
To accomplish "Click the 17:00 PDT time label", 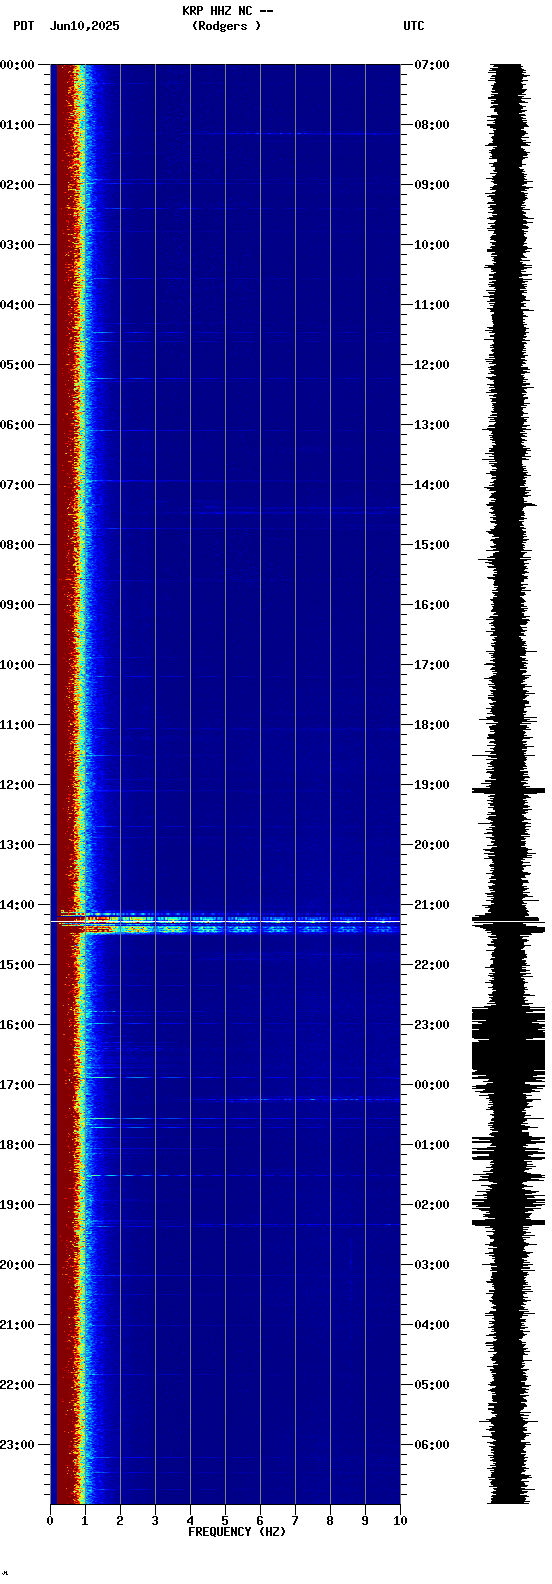I will pyautogui.click(x=17, y=1085).
